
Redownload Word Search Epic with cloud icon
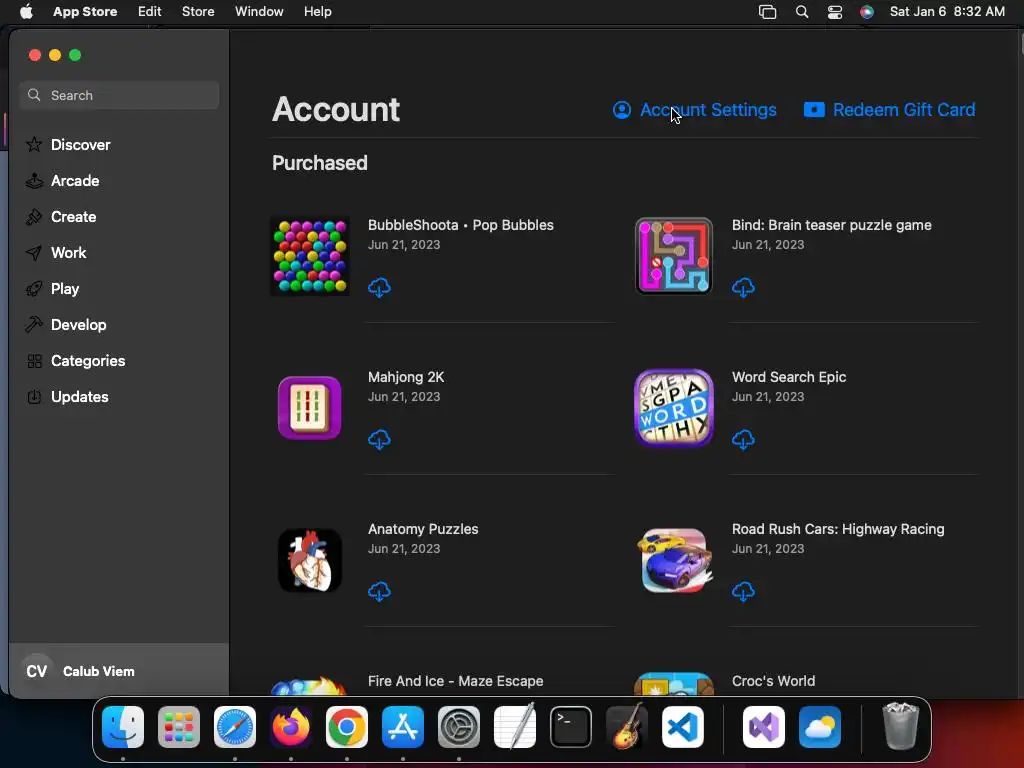click(x=743, y=440)
